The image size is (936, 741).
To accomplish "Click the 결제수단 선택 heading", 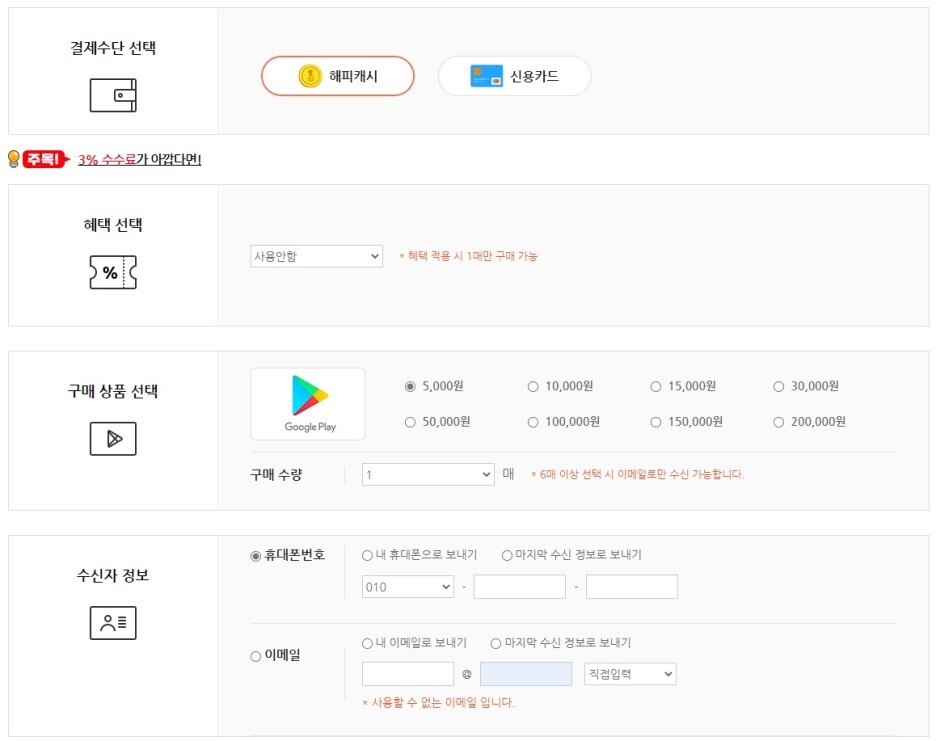I will click(x=113, y=48).
